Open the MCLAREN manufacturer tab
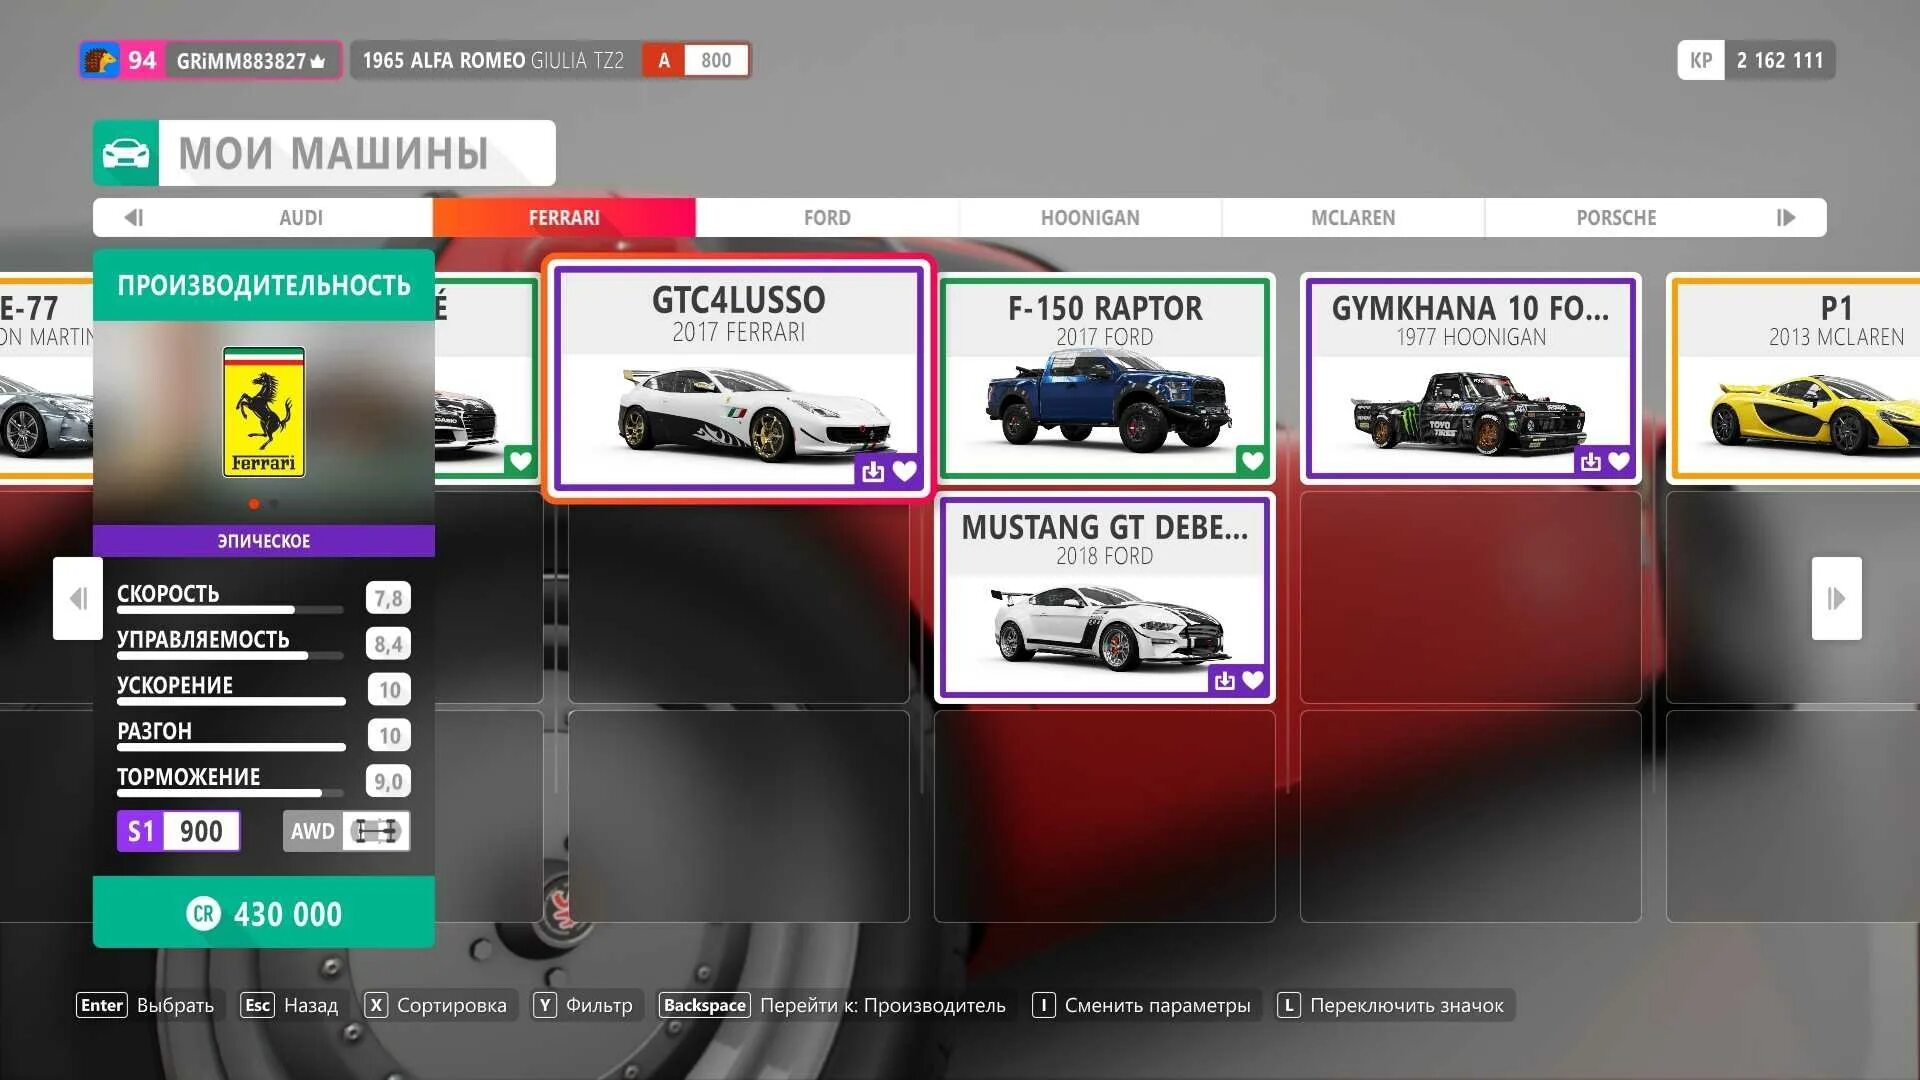The height and width of the screenshot is (1080, 1920). pyautogui.click(x=1352, y=217)
